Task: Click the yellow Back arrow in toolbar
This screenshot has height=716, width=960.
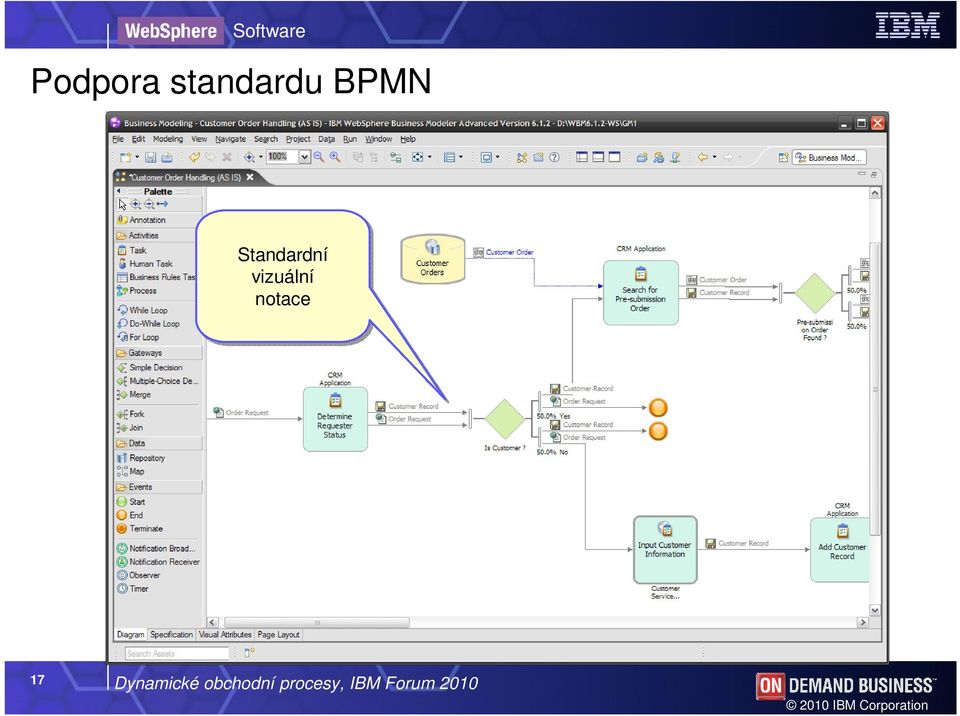Action: 702,157
